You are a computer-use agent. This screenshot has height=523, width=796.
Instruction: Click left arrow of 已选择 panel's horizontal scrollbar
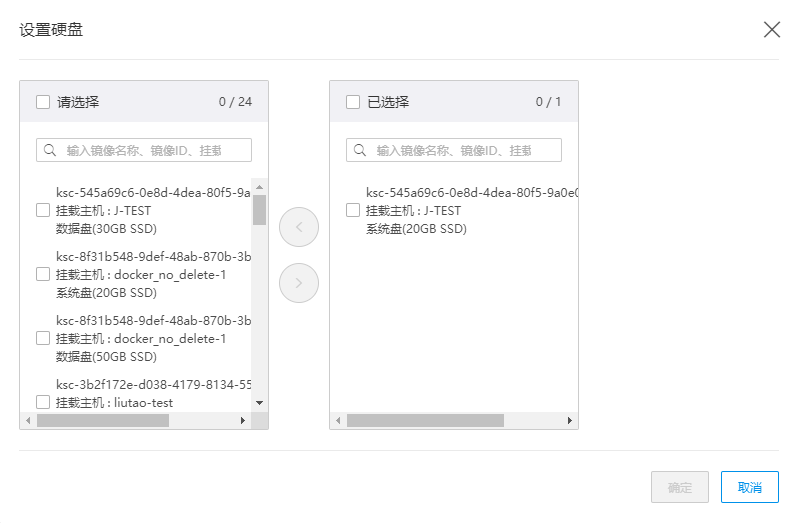point(338,421)
